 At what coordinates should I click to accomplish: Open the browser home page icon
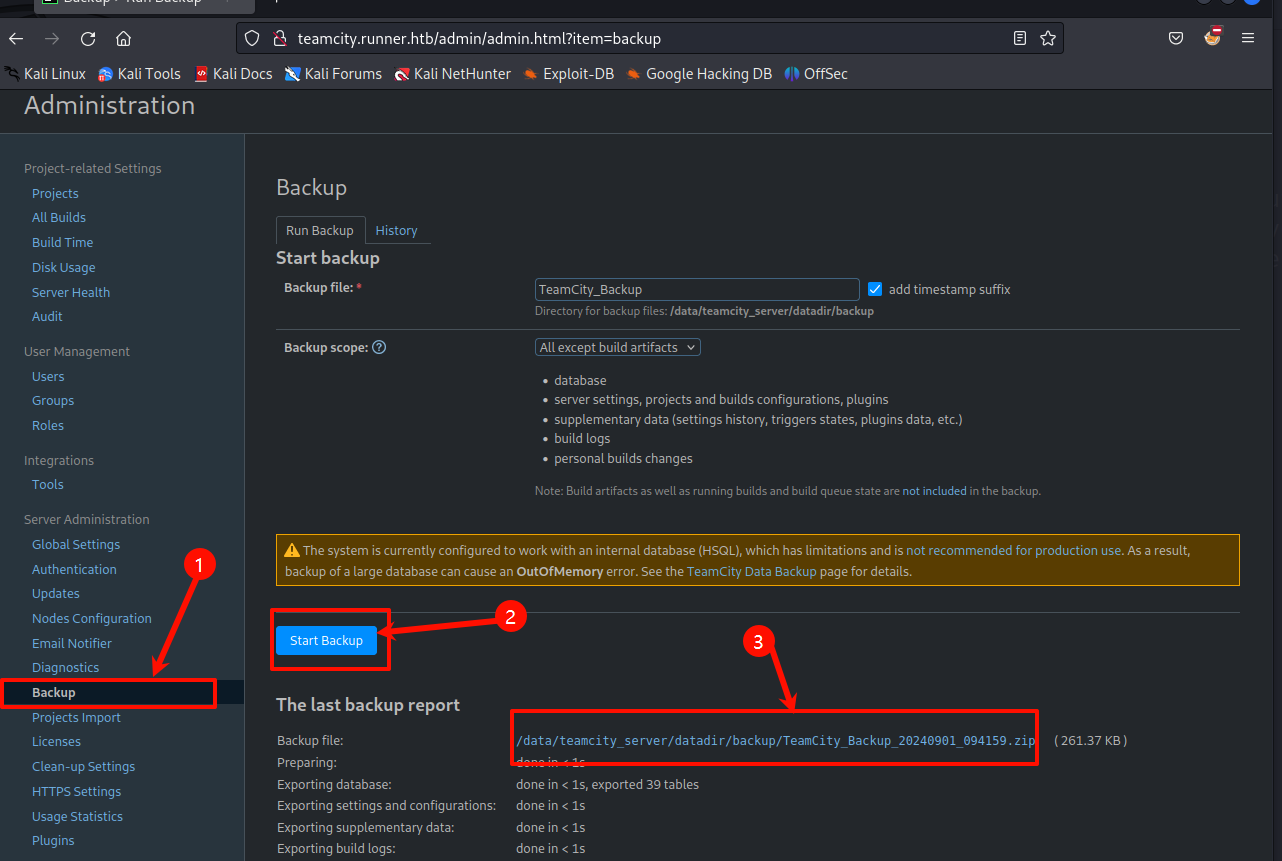(123, 38)
